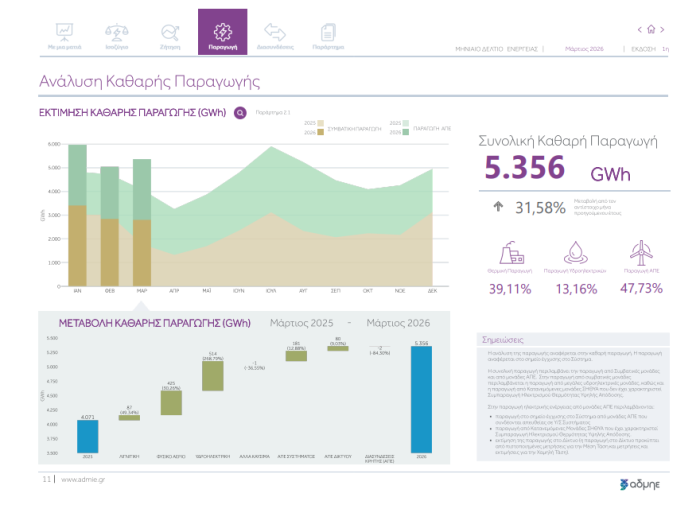Click the Ισοζύγιο balance scale icon

pyautogui.click(x=116, y=33)
